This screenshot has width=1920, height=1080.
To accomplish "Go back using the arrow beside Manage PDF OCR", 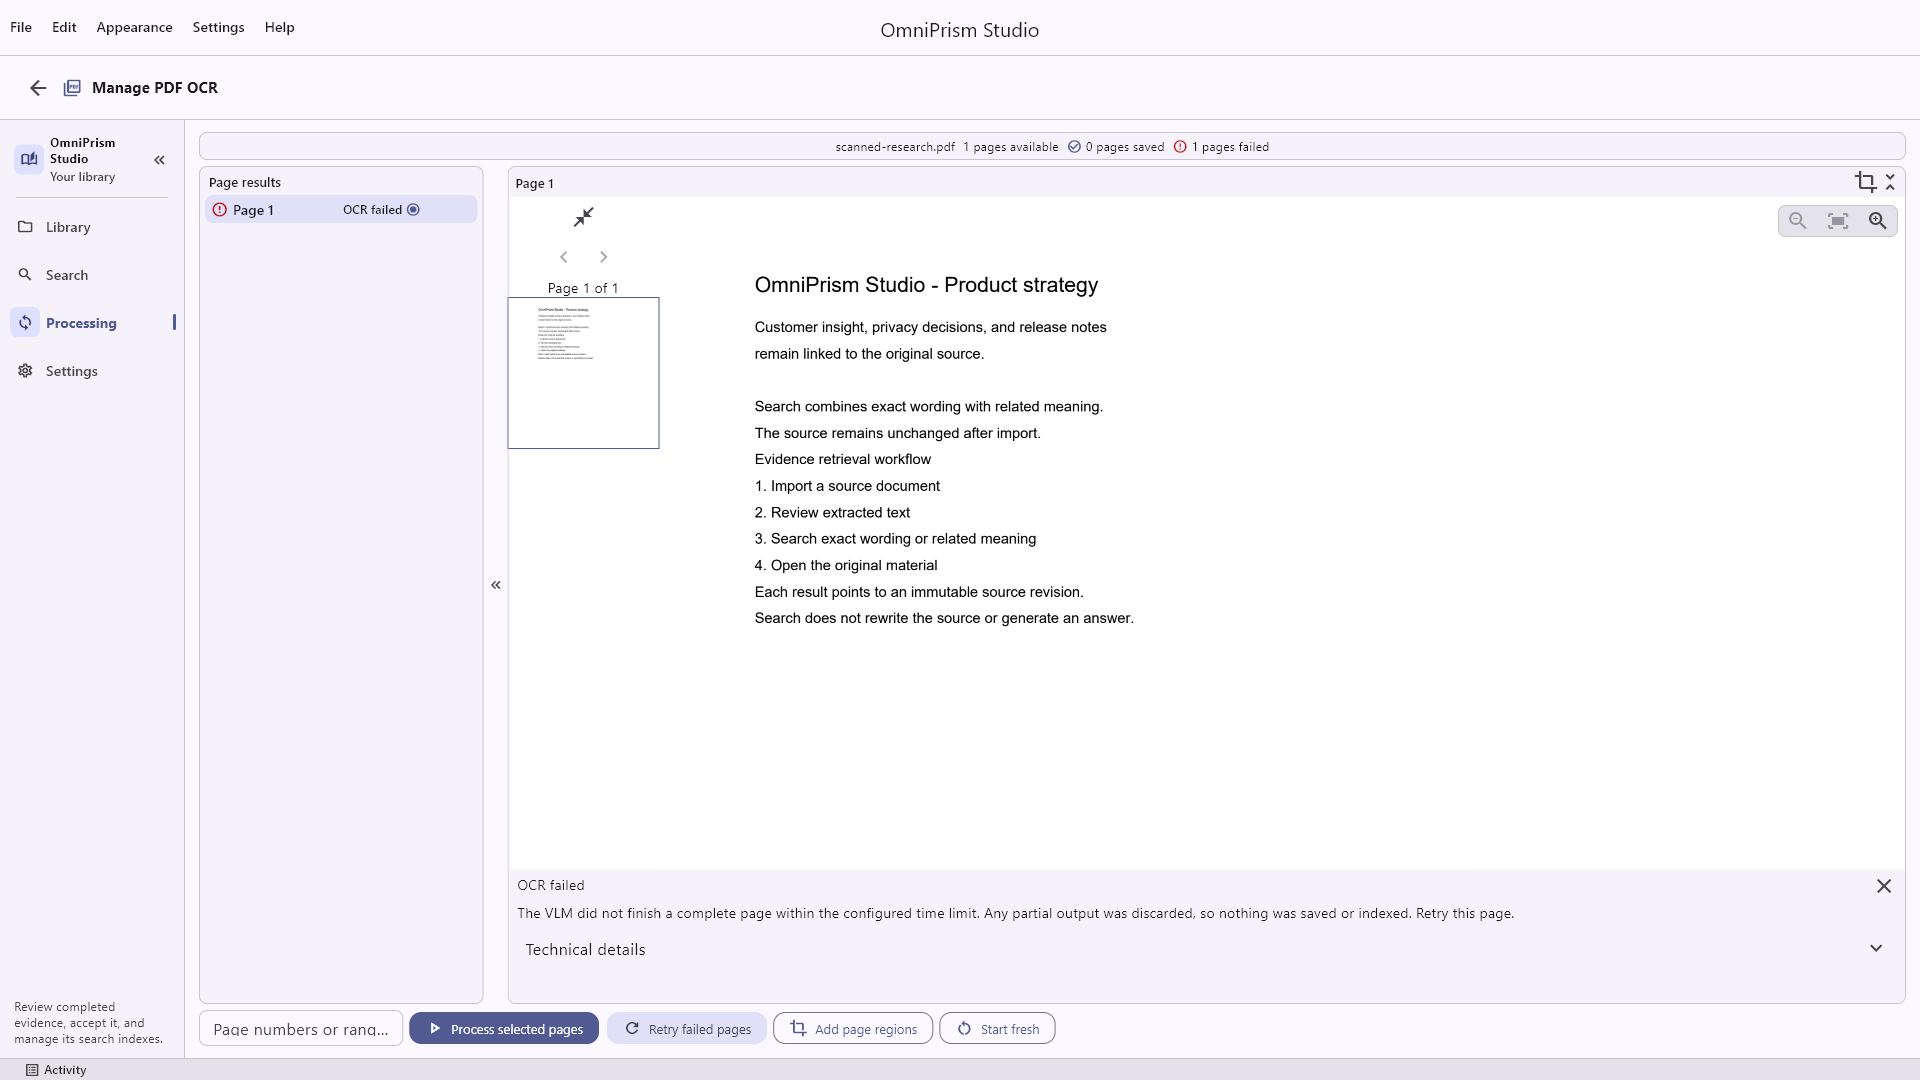I will (x=38, y=88).
